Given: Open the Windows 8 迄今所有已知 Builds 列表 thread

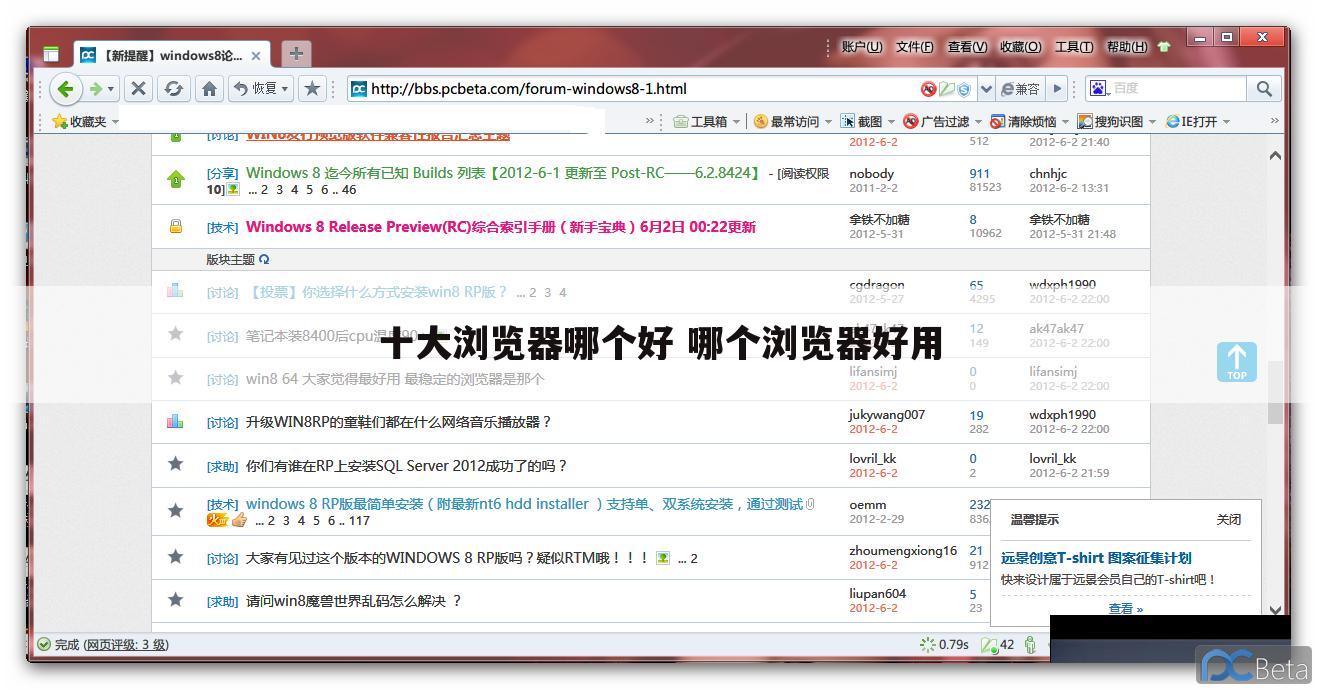Looking at the screenshot, I should coord(503,173).
